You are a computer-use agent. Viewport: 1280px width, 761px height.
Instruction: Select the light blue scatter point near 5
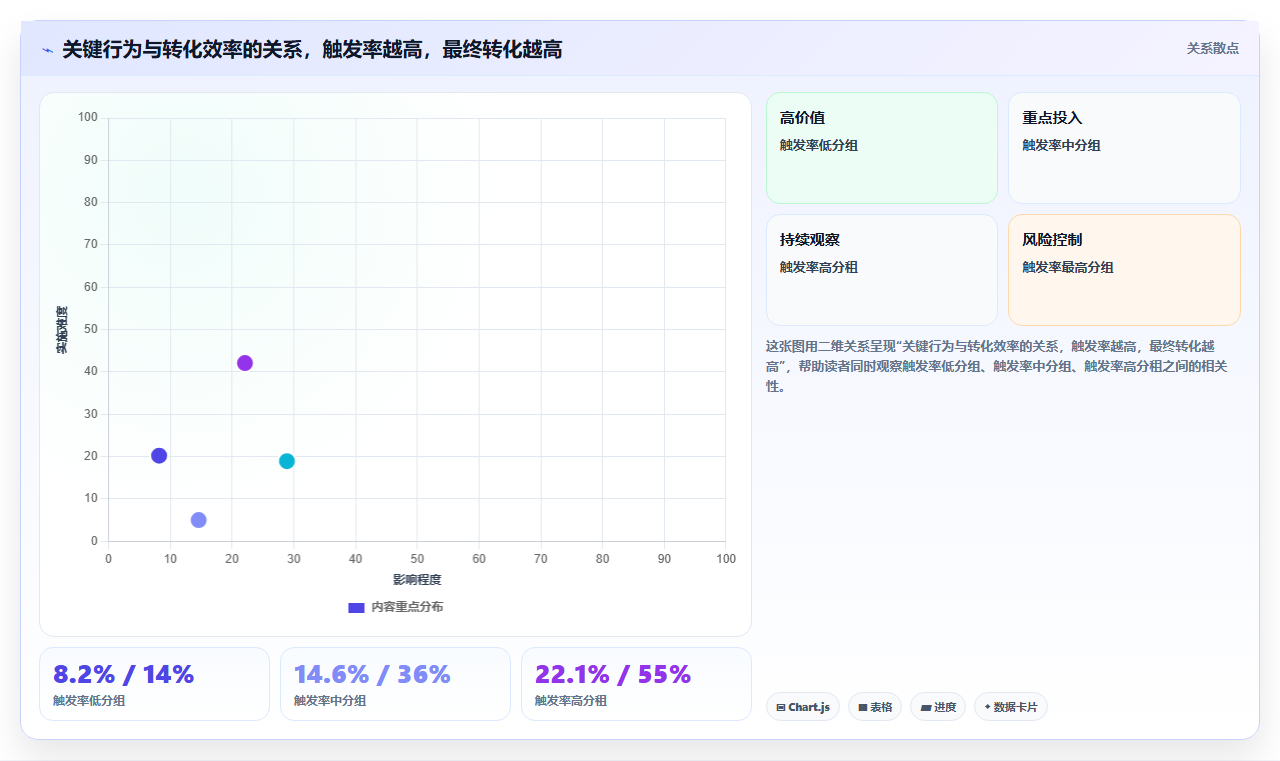199,520
